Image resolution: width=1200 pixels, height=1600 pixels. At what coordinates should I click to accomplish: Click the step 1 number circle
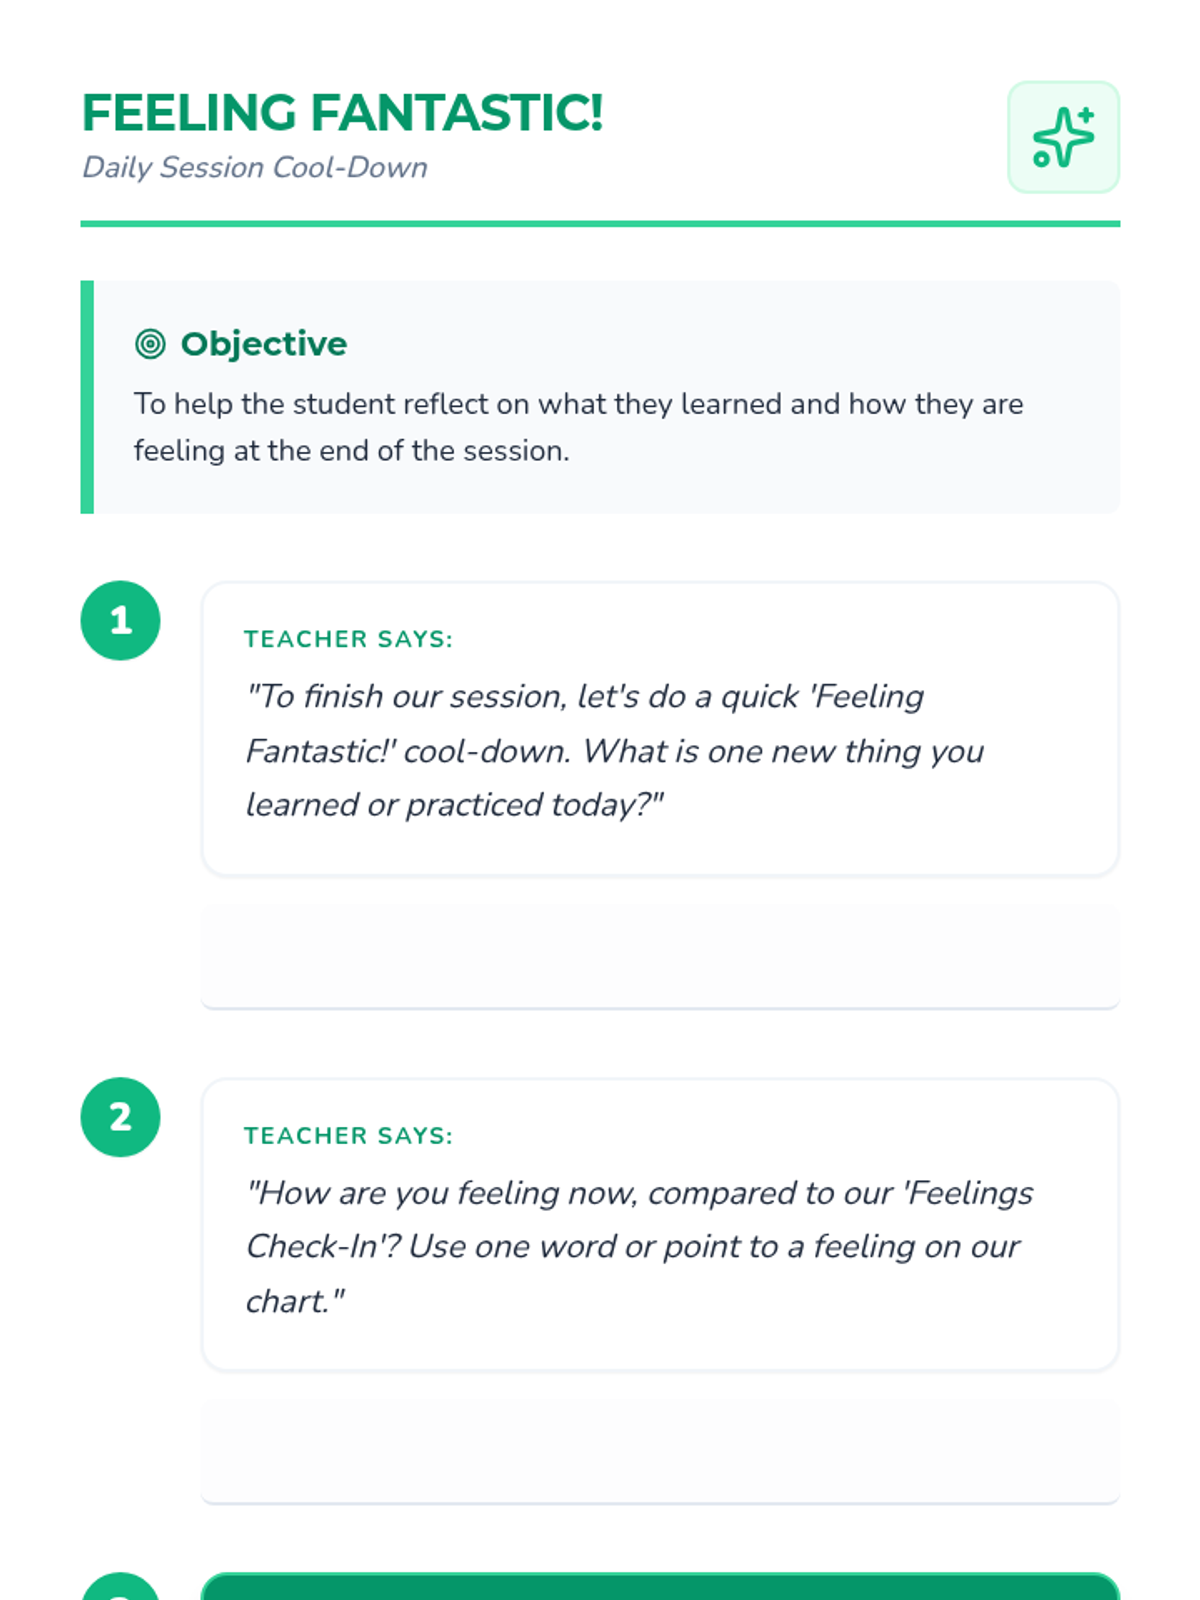click(120, 620)
